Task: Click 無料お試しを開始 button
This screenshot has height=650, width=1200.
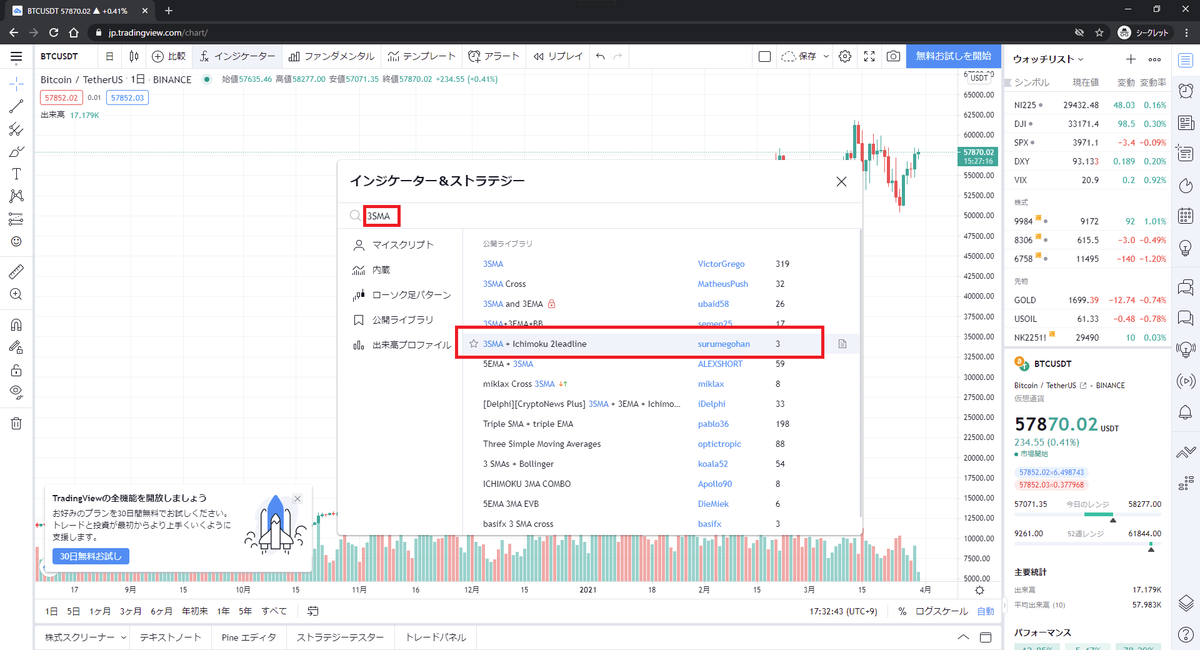Action: coord(954,57)
